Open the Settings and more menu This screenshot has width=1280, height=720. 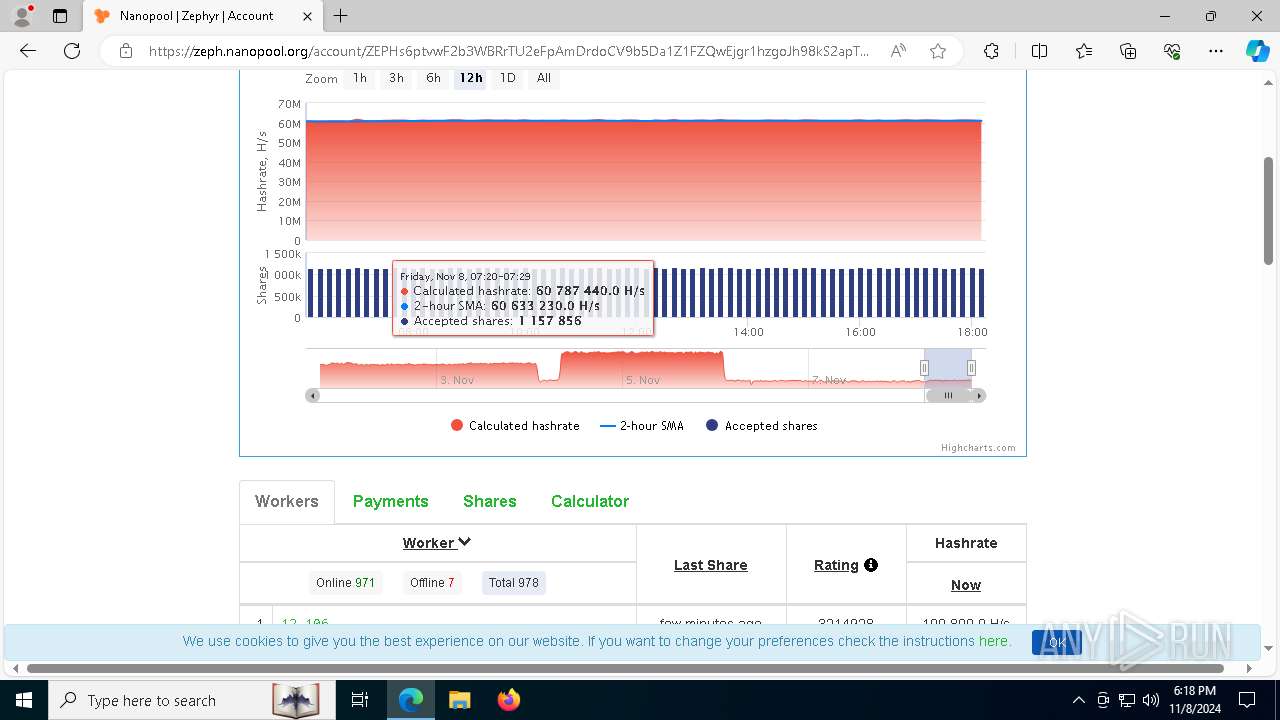[1216, 51]
